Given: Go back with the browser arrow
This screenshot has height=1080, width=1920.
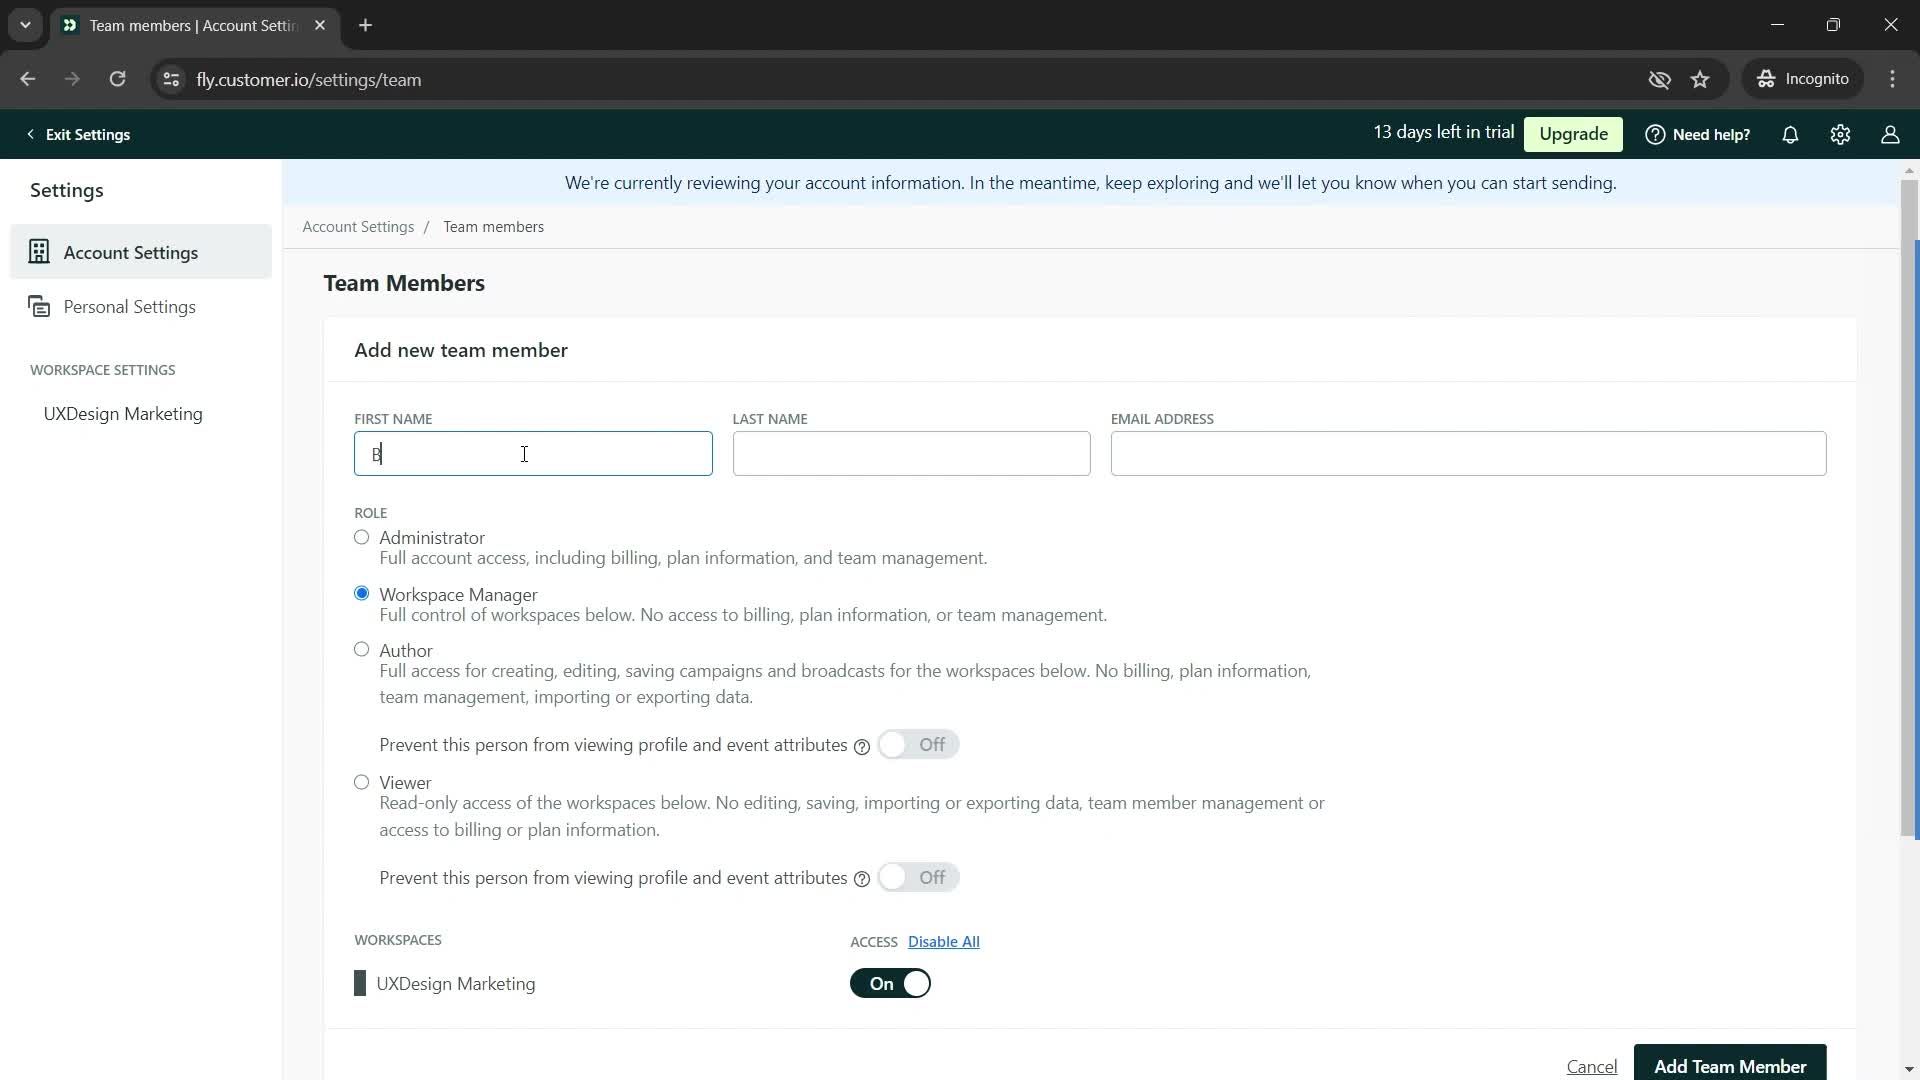Looking at the screenshot, I should pos(28,79).
